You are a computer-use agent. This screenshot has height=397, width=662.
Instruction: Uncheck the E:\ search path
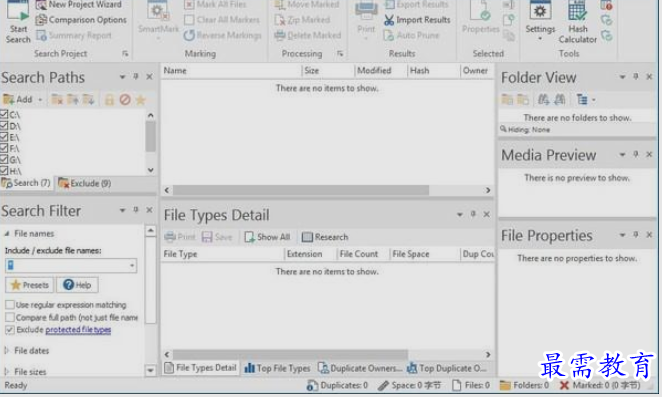coord(4,137)
